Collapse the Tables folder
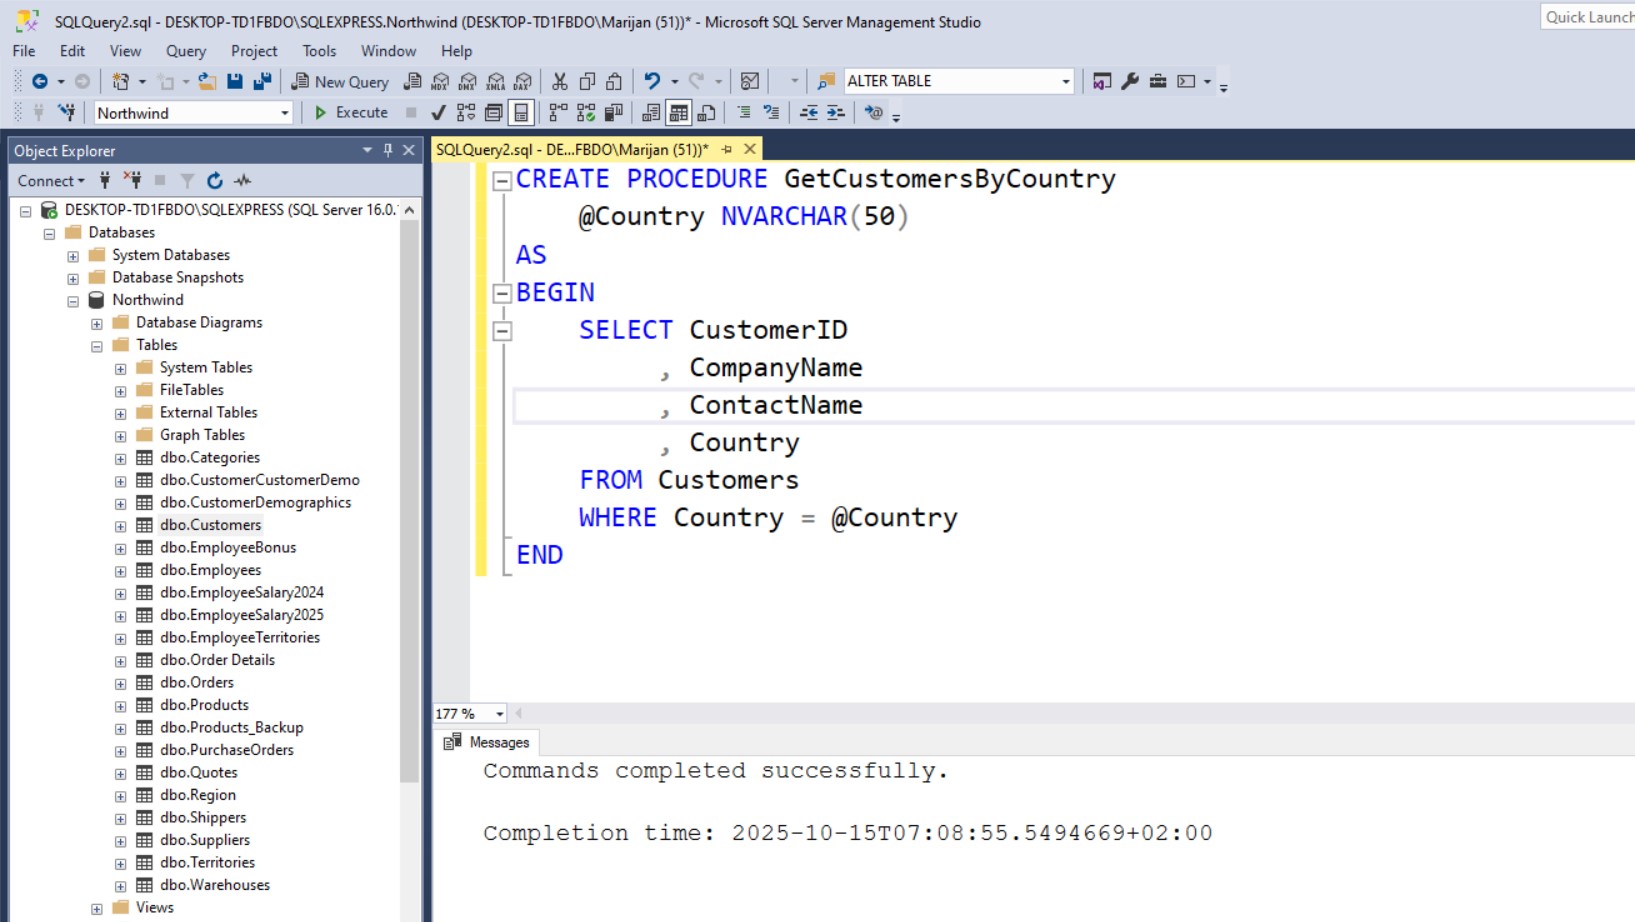The height and width of the screenshot is (922, 1635). point(97,346)
